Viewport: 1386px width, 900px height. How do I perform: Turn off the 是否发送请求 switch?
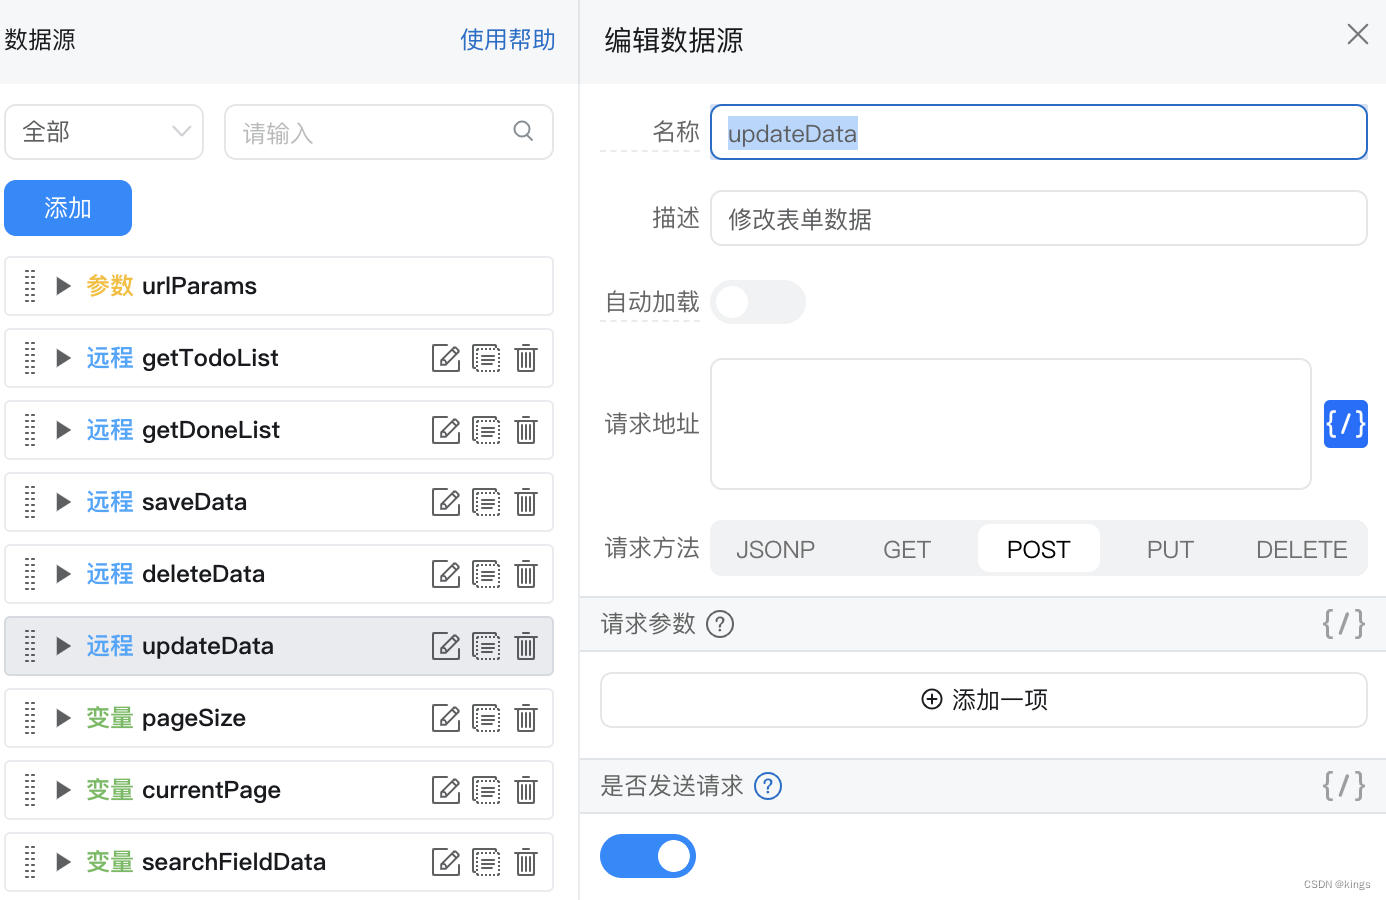coord(648,856)
